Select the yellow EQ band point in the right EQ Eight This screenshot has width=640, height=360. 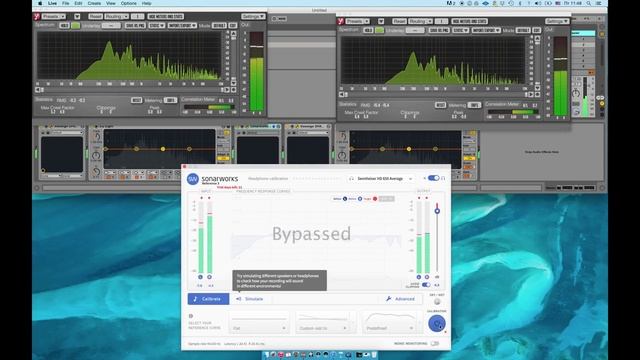409,149
